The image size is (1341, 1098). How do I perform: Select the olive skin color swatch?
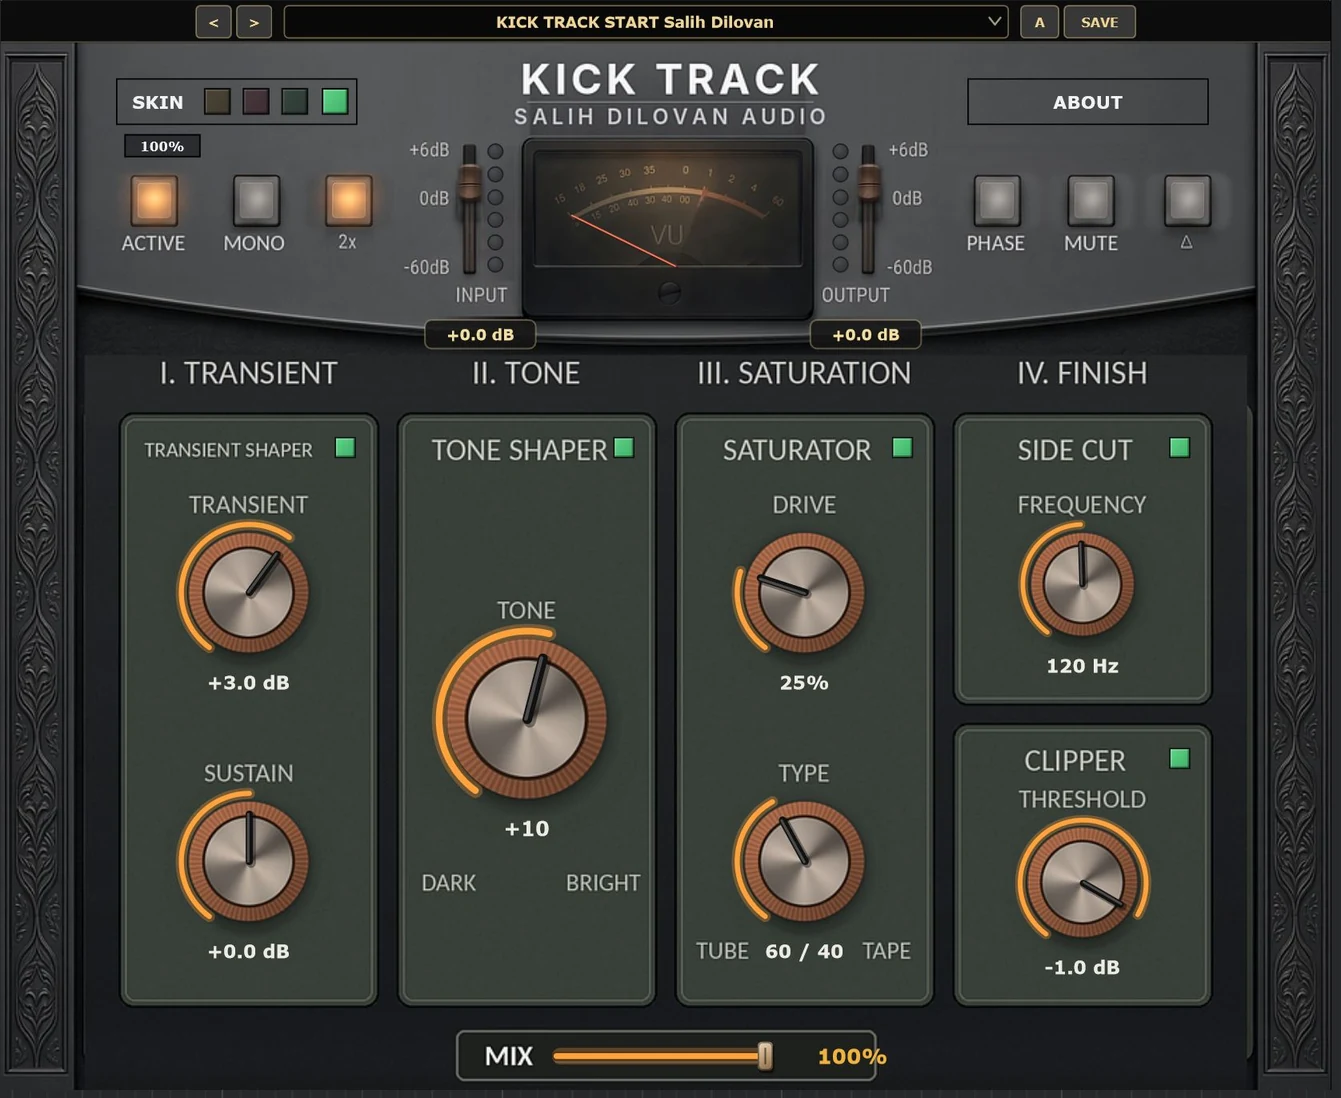coord(217,101)
